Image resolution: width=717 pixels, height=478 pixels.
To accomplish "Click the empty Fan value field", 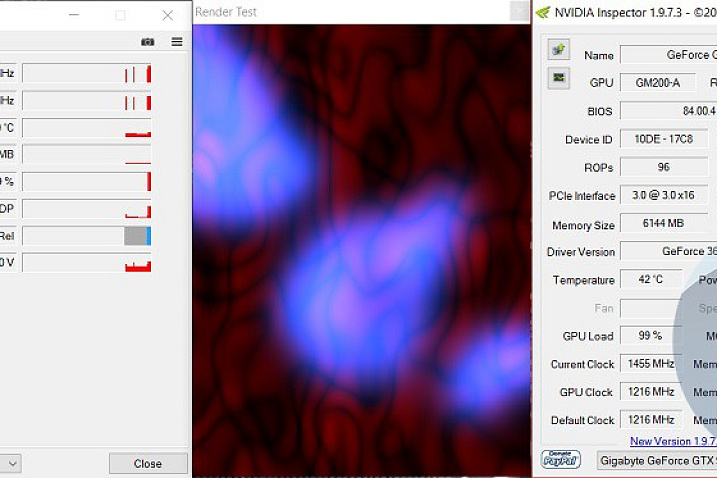I will [651, 308].
